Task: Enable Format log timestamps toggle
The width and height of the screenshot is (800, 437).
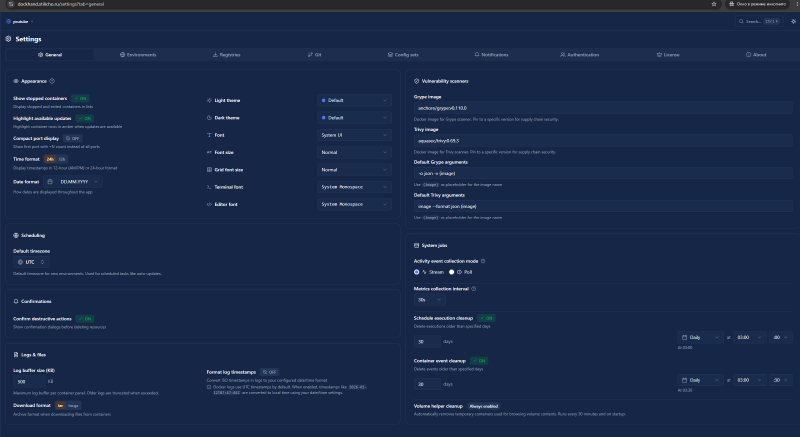Action: pos(269,372)
